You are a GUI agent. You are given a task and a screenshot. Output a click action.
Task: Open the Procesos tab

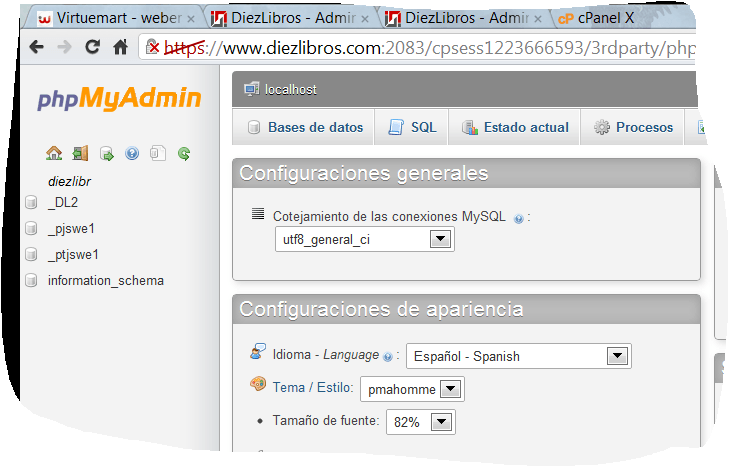(632, 127)
